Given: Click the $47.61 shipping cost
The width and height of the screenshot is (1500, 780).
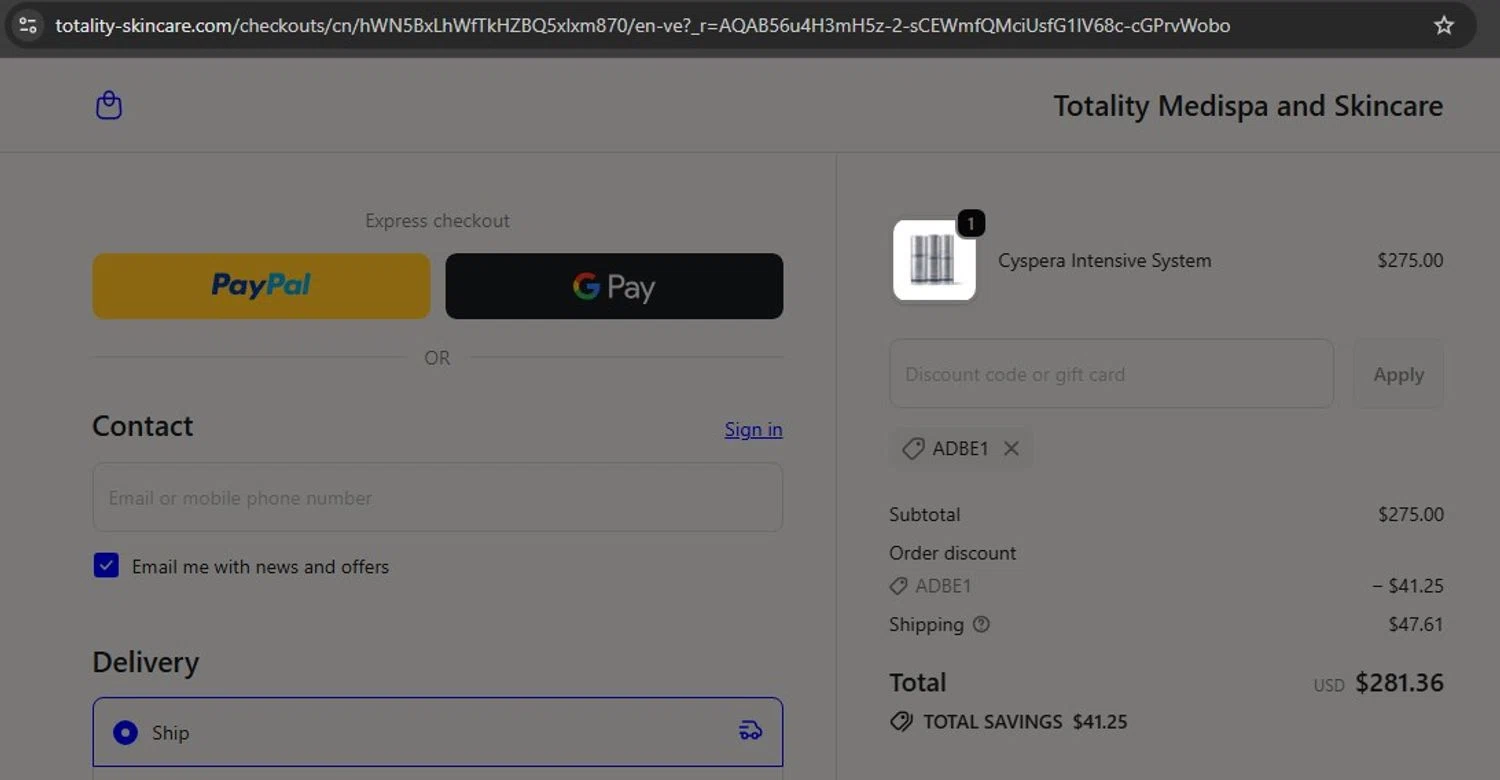Looking at the screenshot, I should tap(1415, 624).
